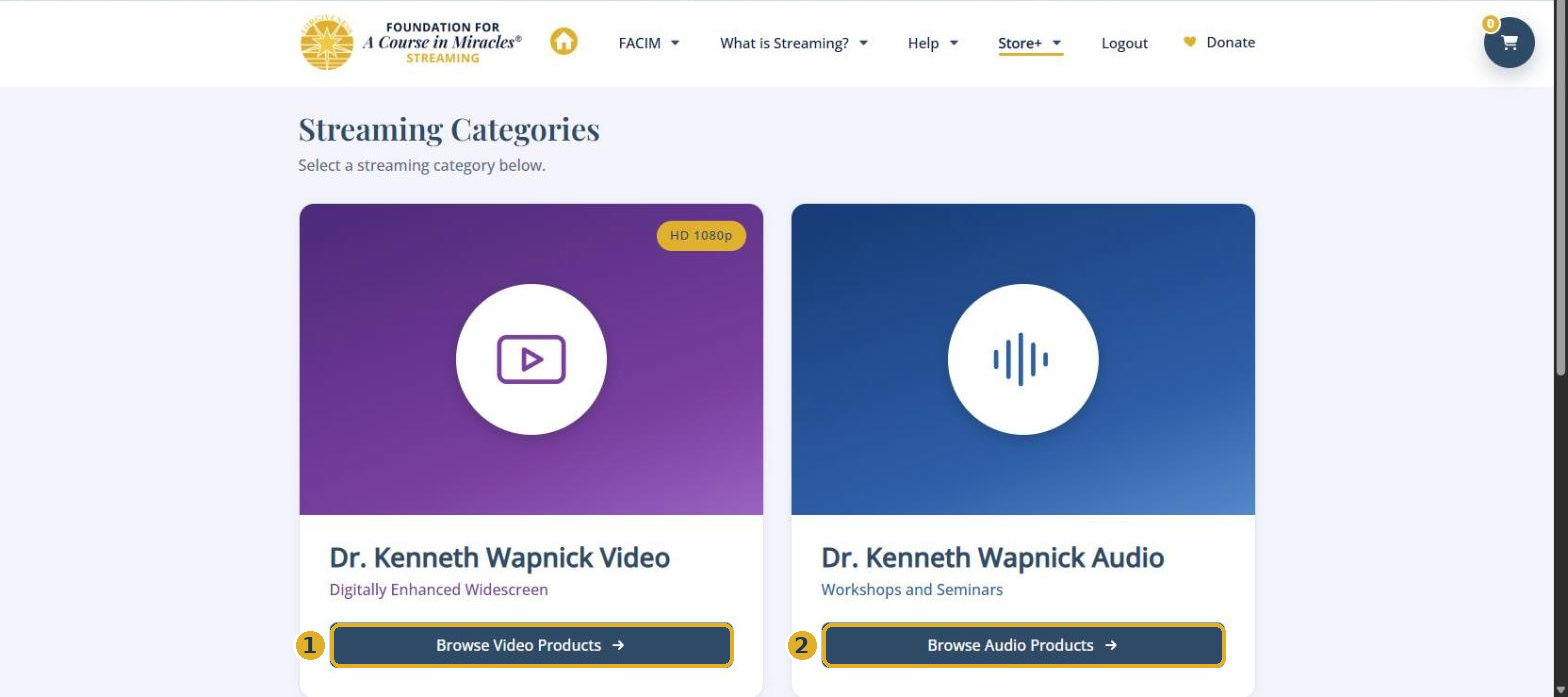Open the Store+ dropdown menu

click(x=1030, y=43)
